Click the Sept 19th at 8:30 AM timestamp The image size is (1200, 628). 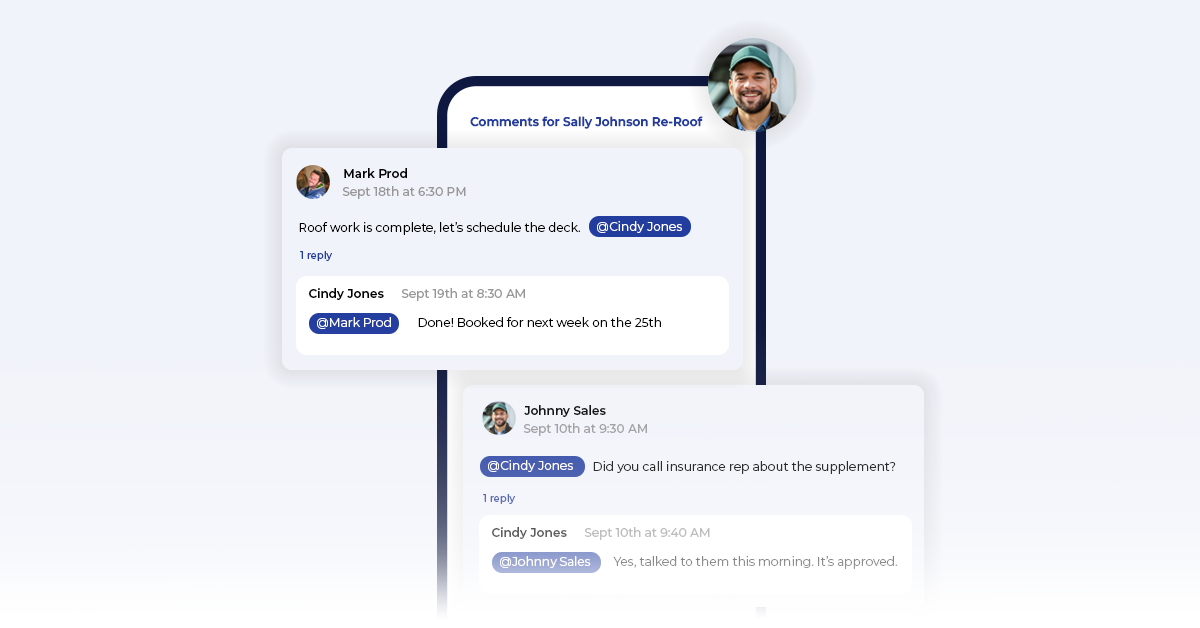click(x=463, y=294)
